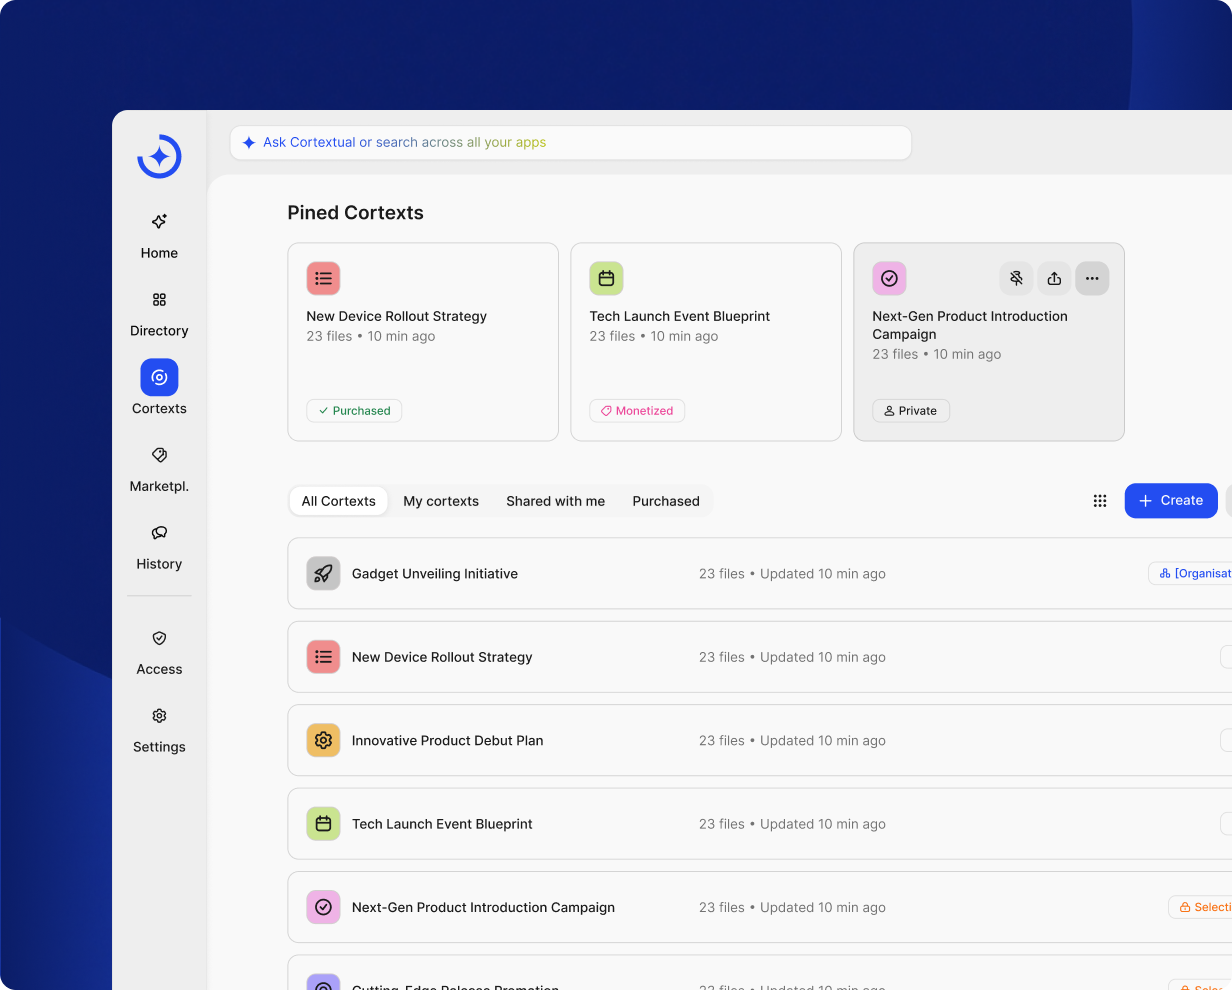Click the Organisation badge on Gadget Unveiling Initiative
This screenshot has height=990, width=1232.
(1192, 574)
